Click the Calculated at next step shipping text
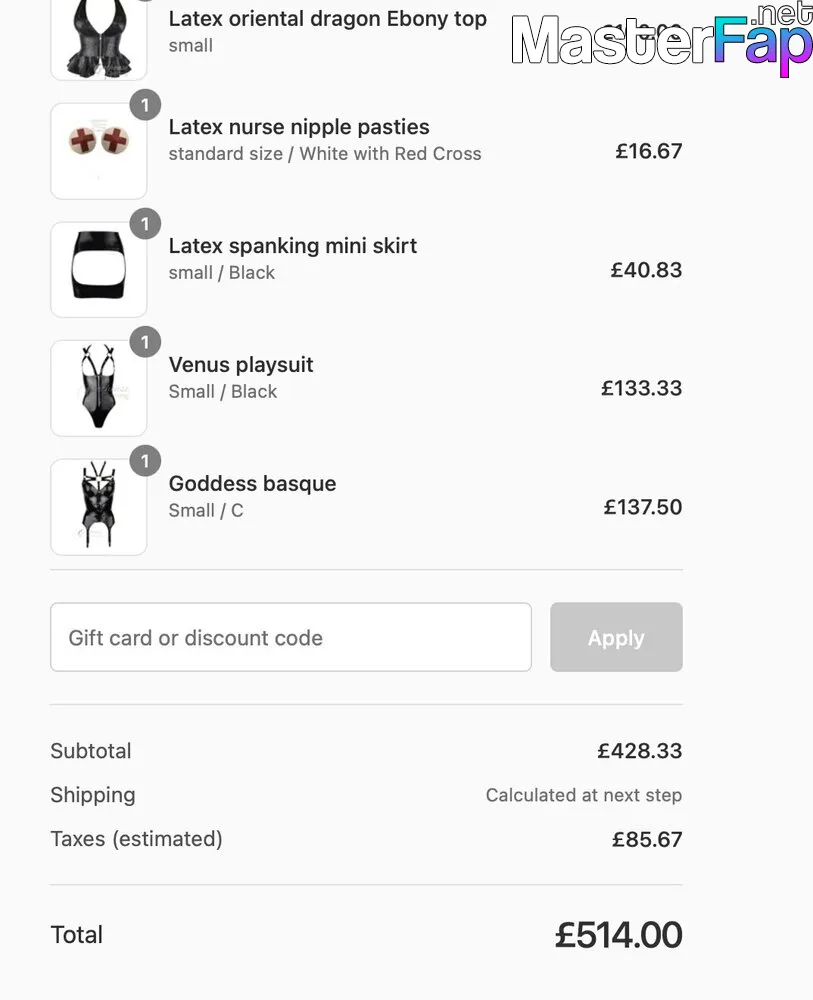Screen dimensions: 813x1000 pos(584,795)
